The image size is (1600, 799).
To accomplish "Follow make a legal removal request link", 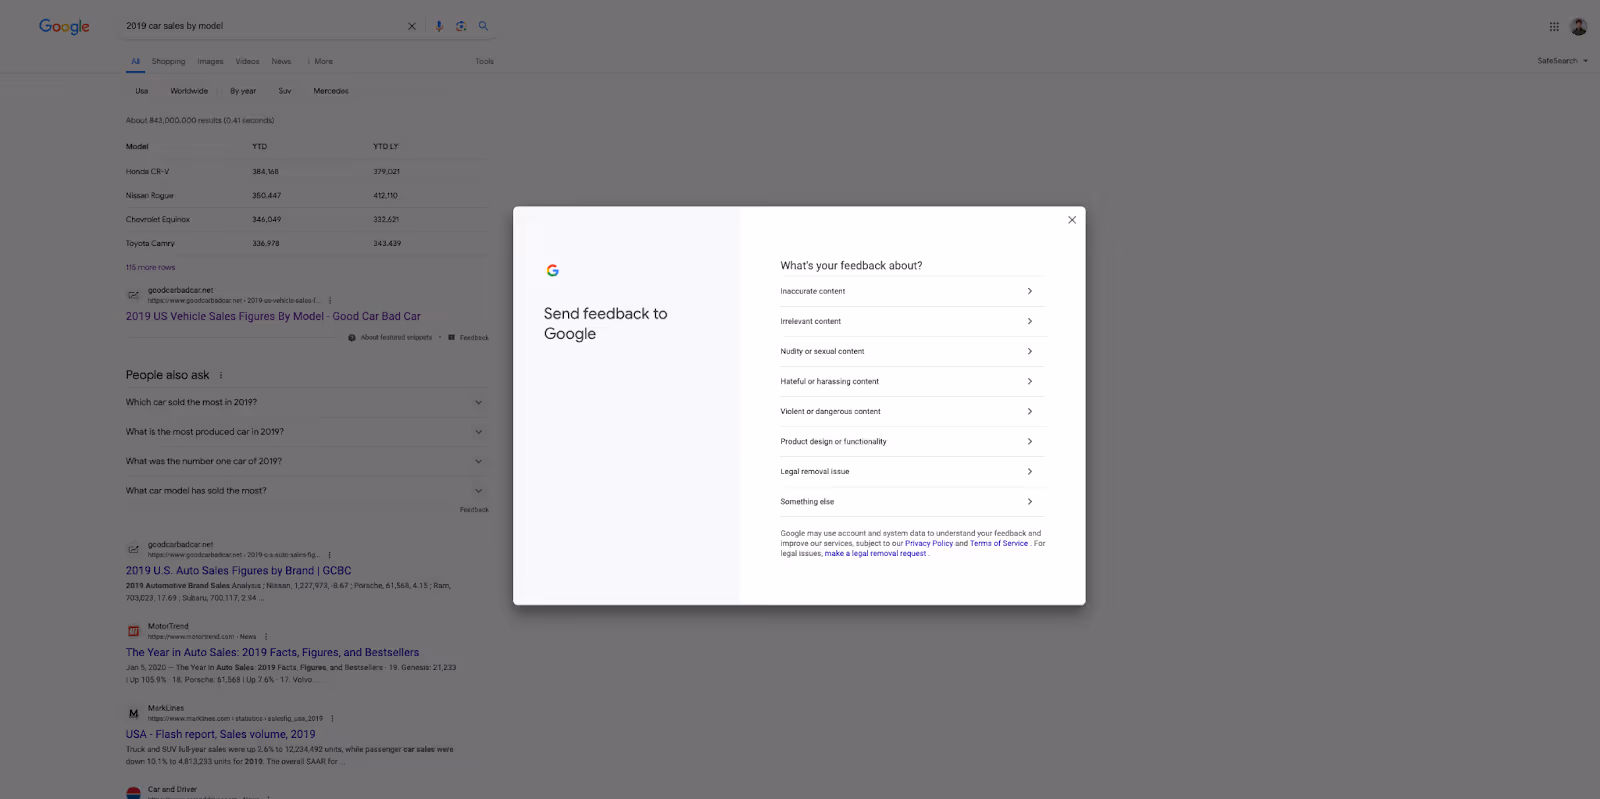I will point(875,553).
